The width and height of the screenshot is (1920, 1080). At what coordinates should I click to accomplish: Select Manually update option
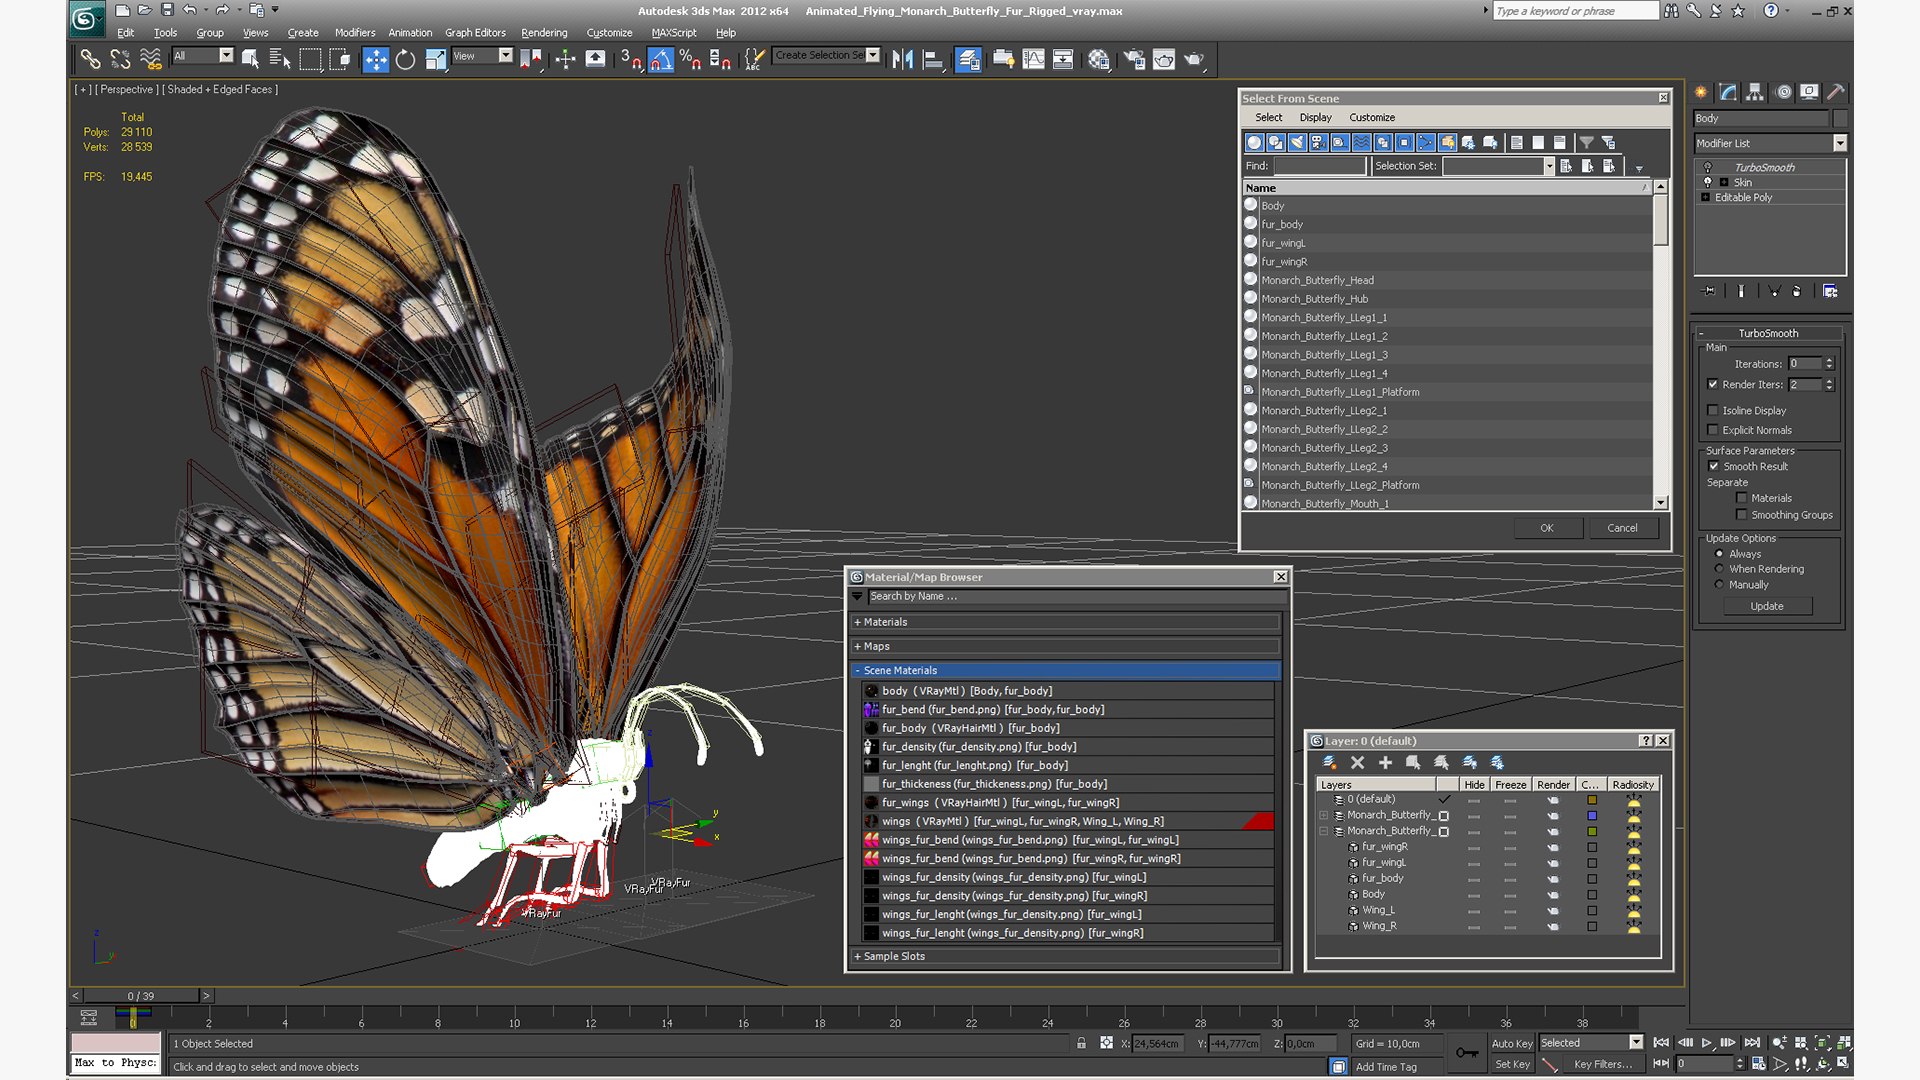[1720, 585]
